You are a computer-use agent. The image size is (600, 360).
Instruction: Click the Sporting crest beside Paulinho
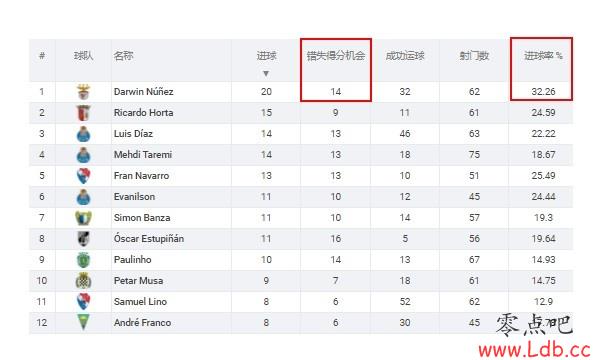(83, 260)
